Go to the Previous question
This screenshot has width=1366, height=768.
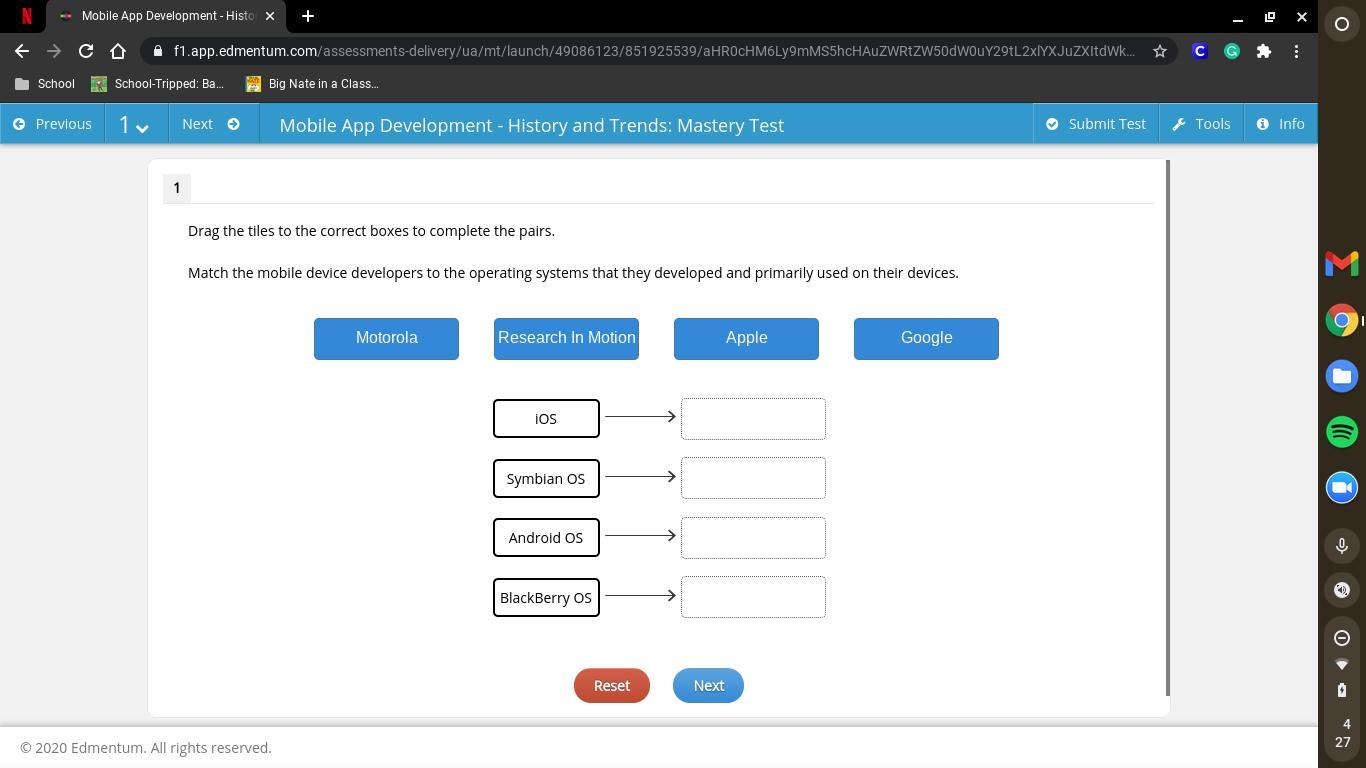52,124
